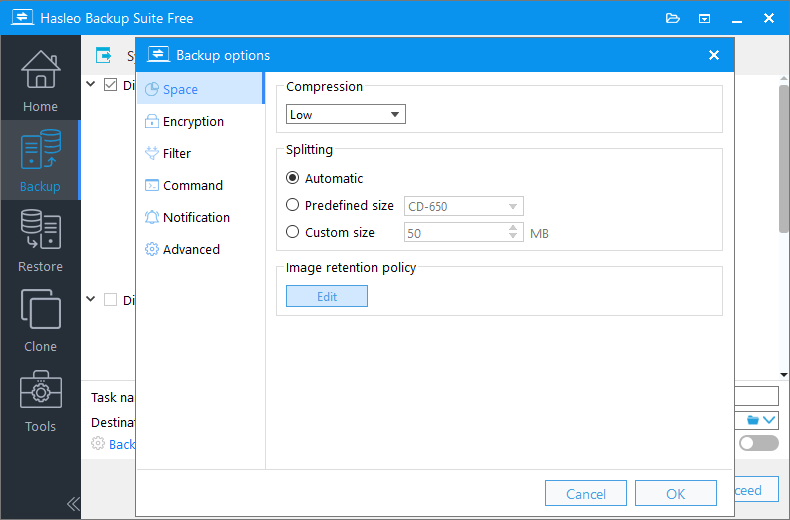Toggle the switch at bottom right
This screenshot has width=790, height=520.
[x=758, y=443]
